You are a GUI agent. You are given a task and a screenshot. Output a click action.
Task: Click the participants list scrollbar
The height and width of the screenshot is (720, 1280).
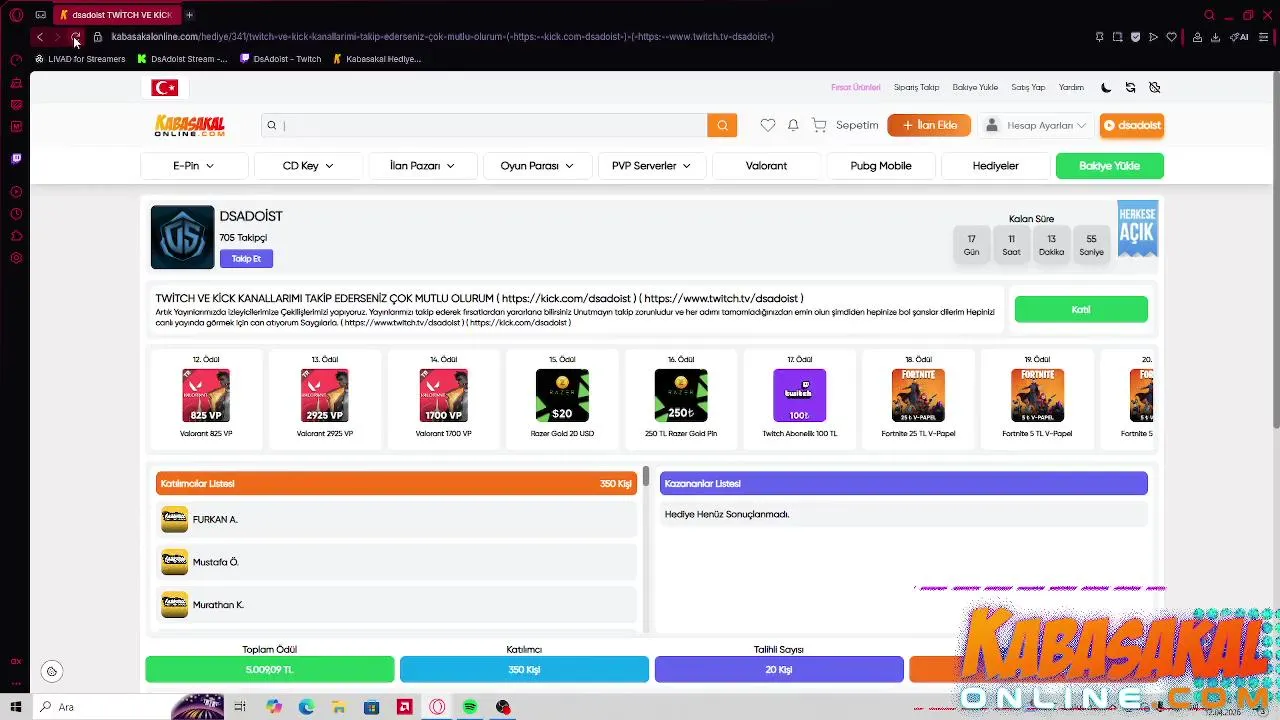(646, 477)
